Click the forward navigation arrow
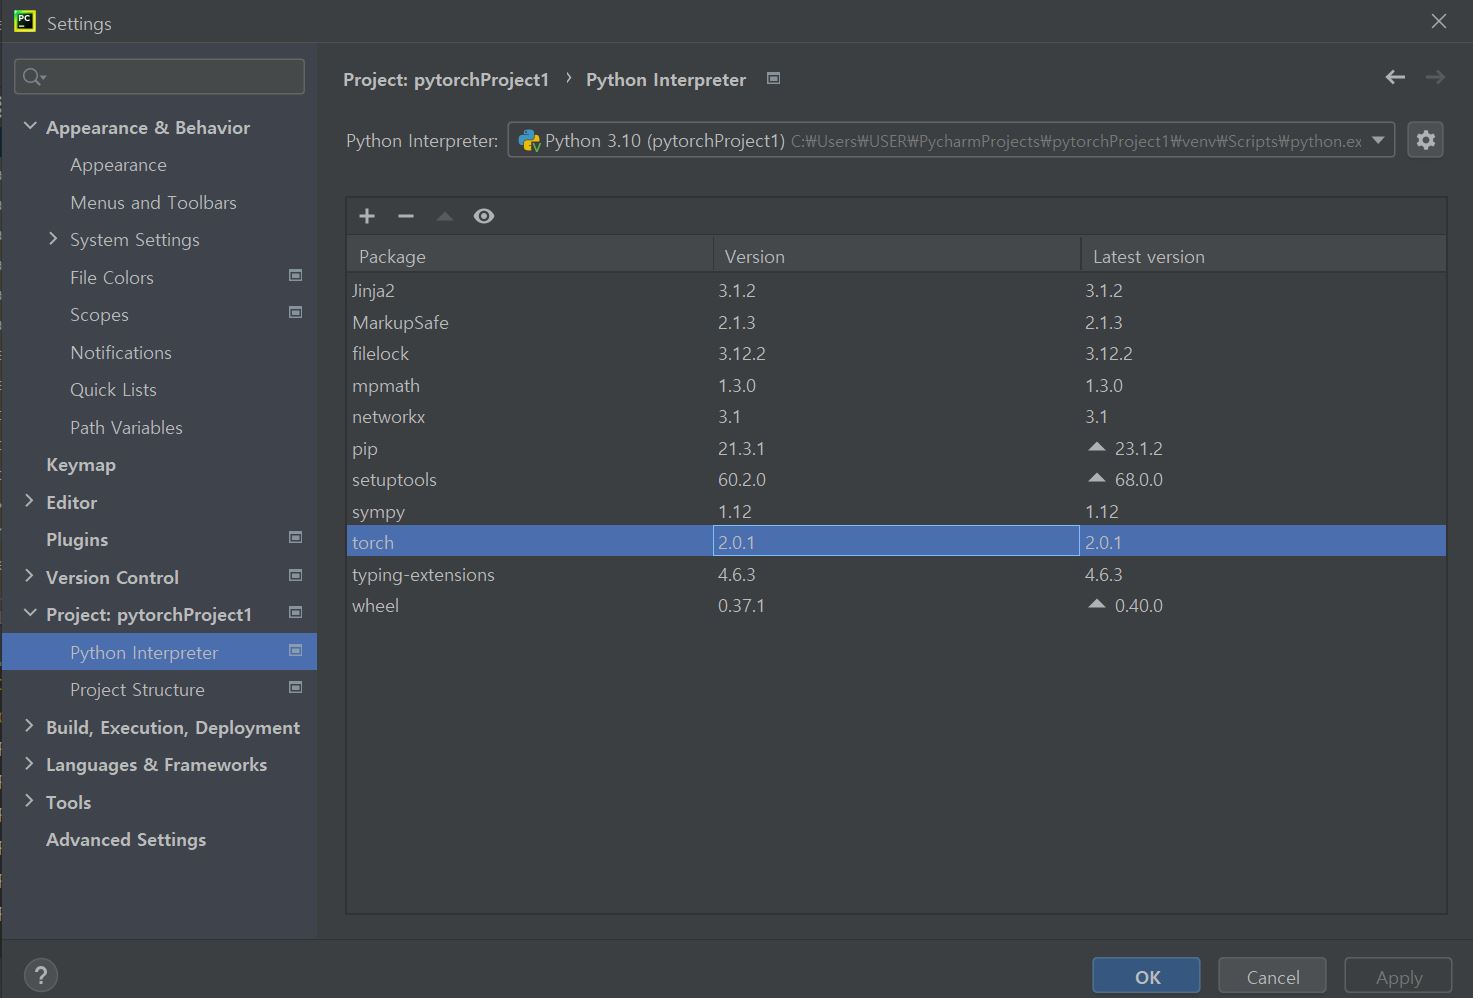 click(x=1435, y=77)
